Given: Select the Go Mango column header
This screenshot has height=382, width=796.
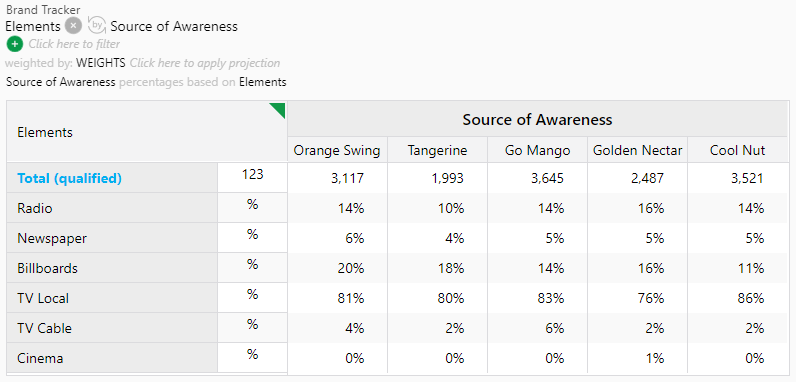Looking at the screenshot, I should (537, 150).
